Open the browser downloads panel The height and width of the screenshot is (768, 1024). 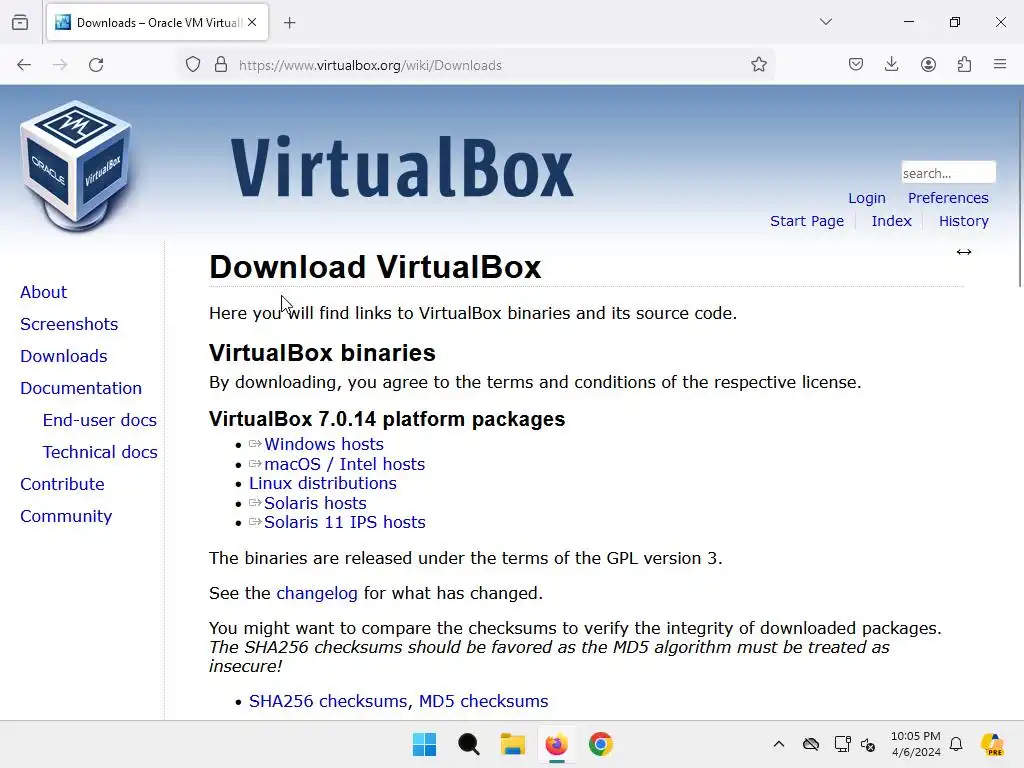(x=891, y=65)
